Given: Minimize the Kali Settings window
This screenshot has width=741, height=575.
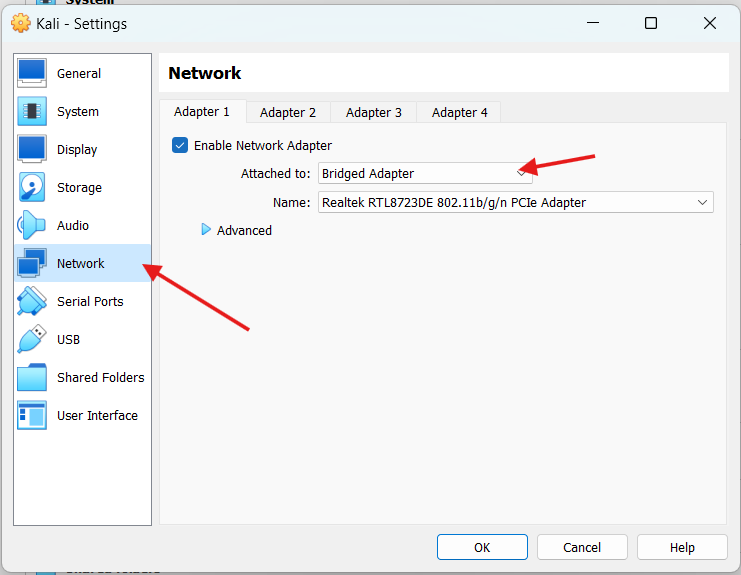Looking at the screenshot, I should [593, 23].
